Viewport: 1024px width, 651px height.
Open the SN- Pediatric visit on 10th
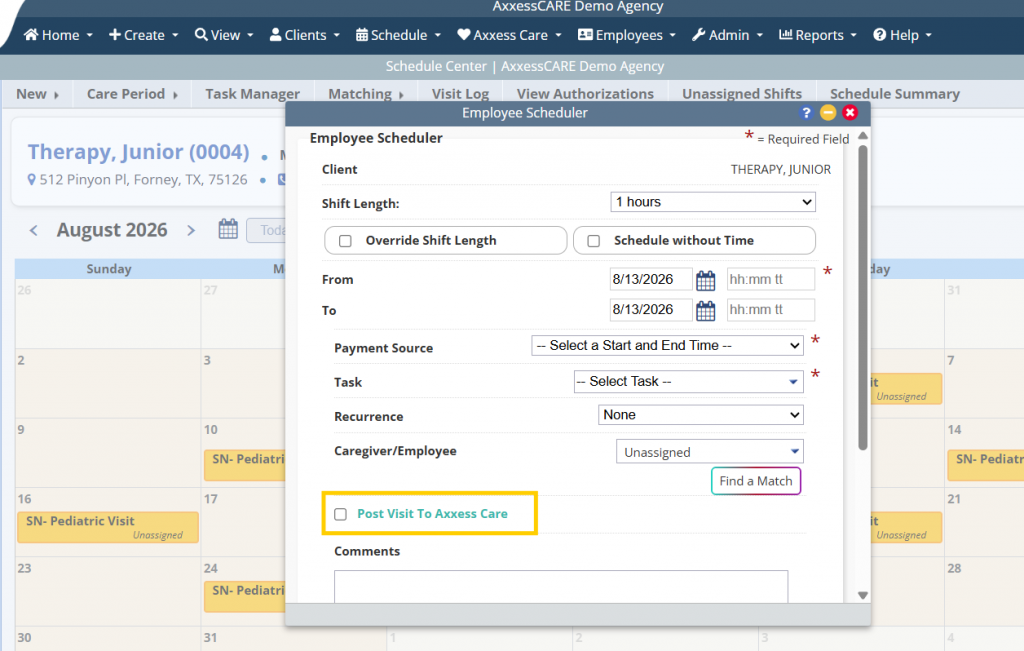coord(245,465)
